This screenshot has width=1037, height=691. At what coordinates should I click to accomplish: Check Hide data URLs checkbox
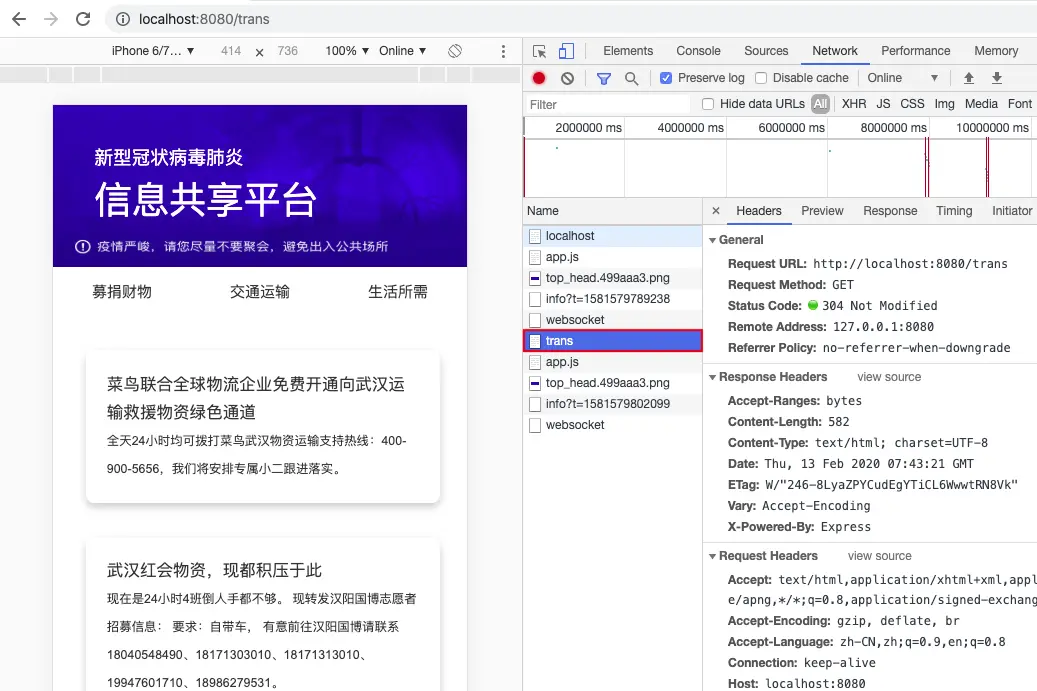click(708, 104)
